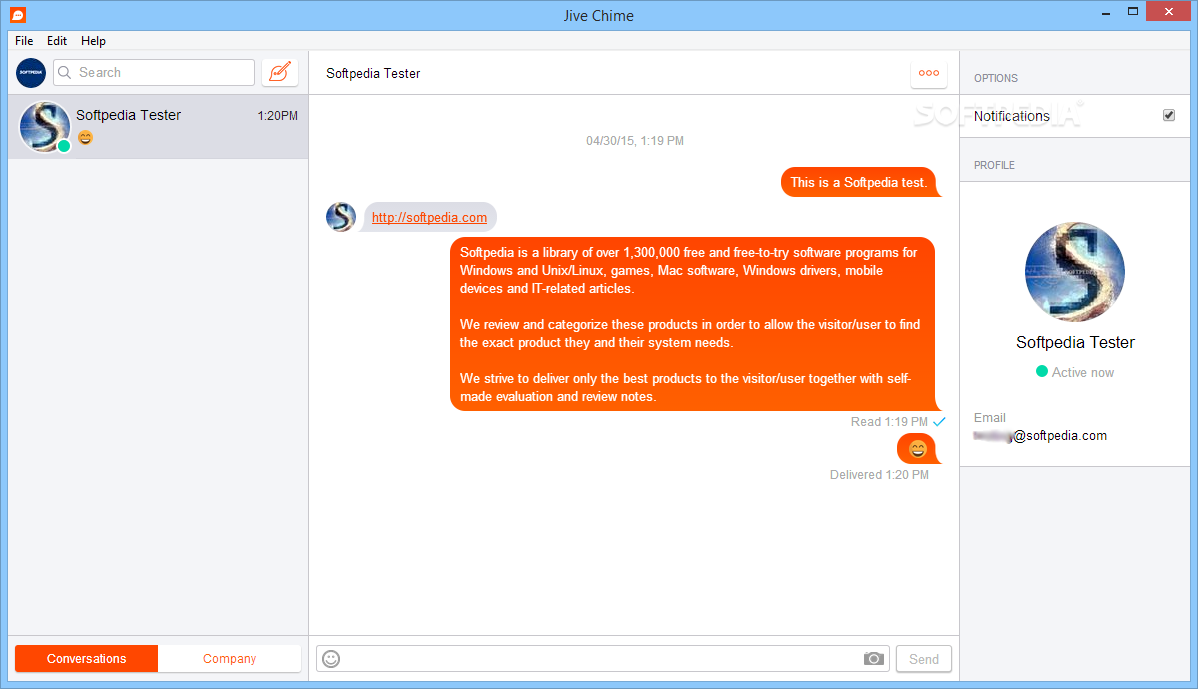Click the Softpedia Tester name under profile picture
The image size is (1198, 689).
[x=1075, y=342]
